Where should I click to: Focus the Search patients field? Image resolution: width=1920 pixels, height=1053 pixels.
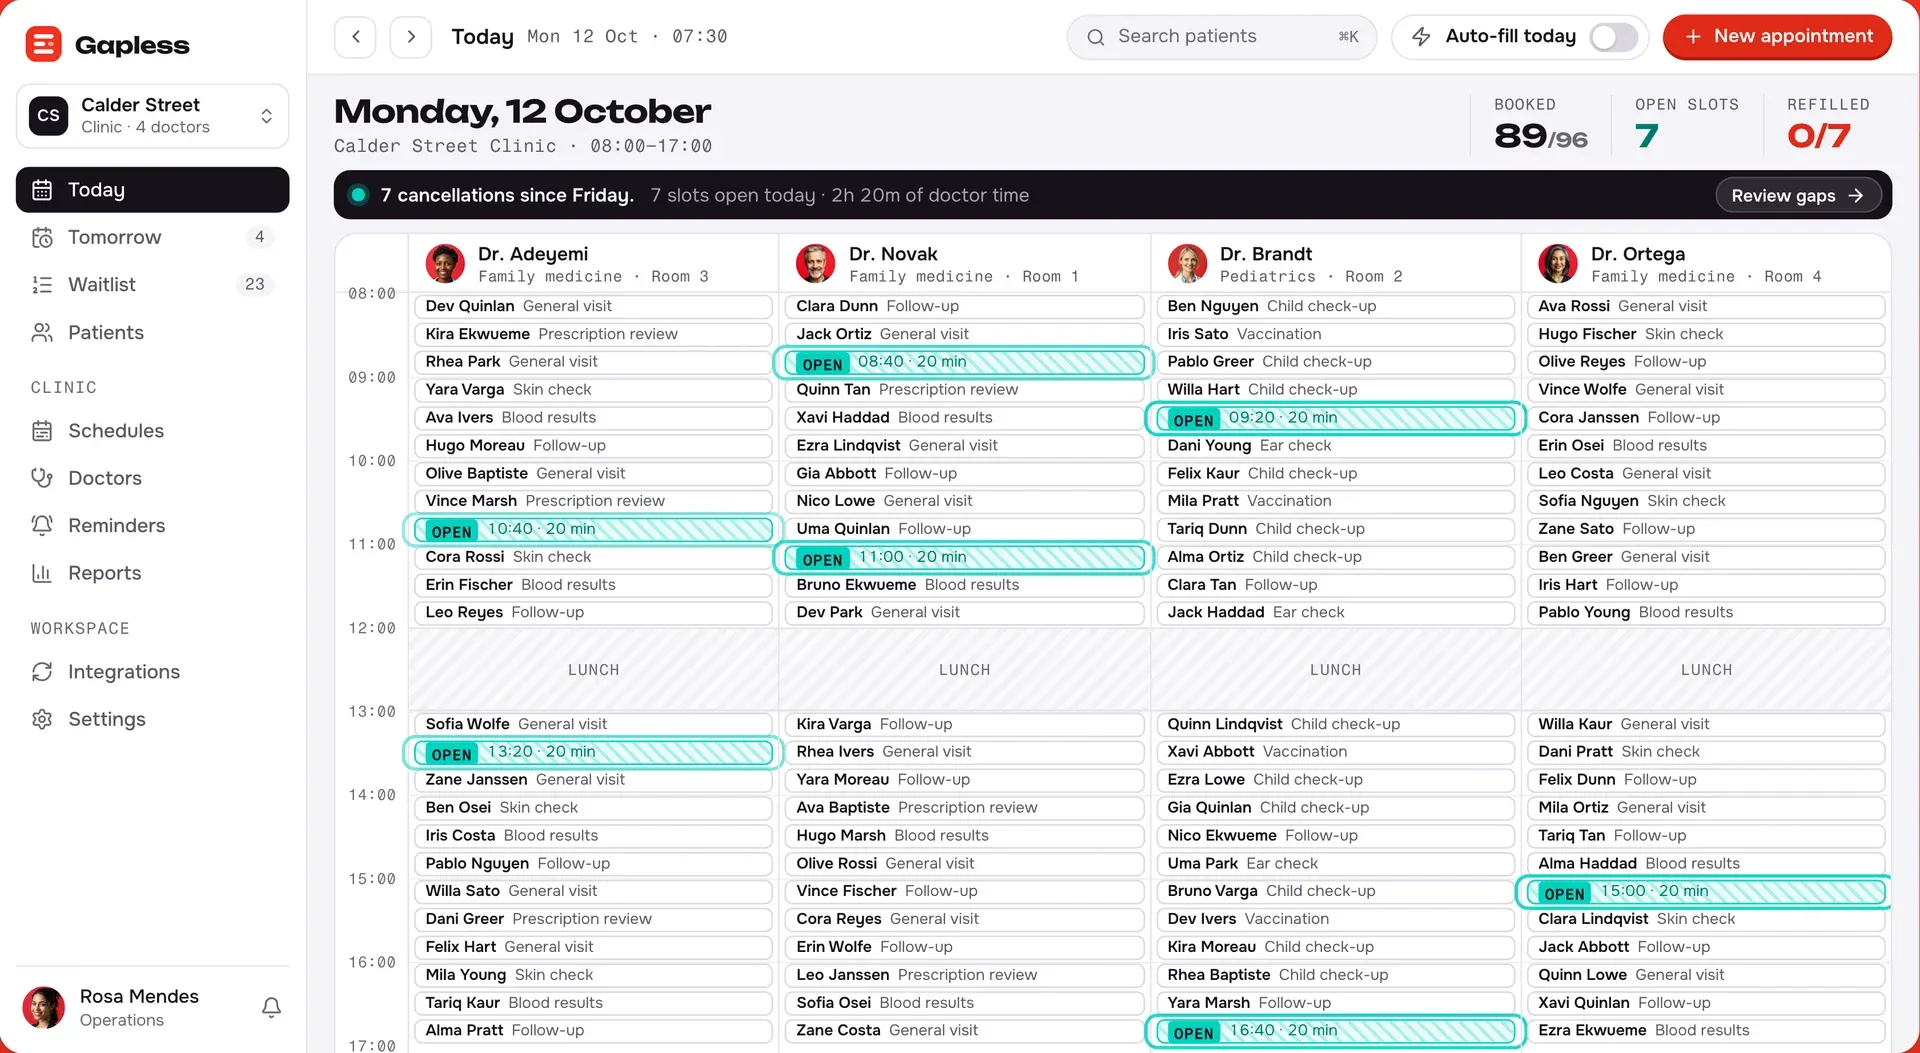pyautogui.click(x=1221, y=37)
